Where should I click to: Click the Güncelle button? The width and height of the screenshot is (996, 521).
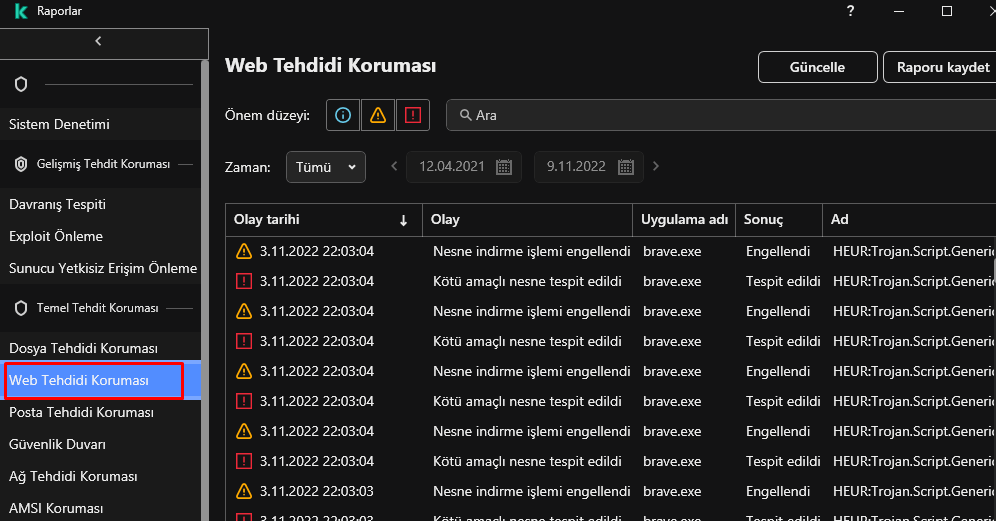pyautogui.click(x=818, y=67)
